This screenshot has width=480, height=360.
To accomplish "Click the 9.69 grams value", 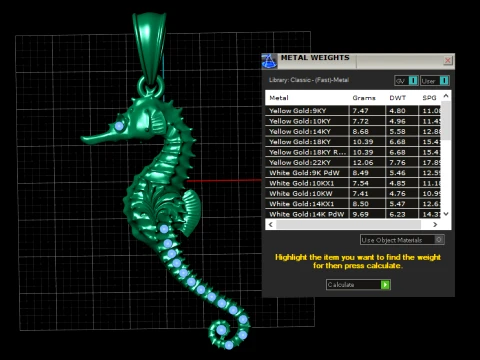I will pos(360,214).
